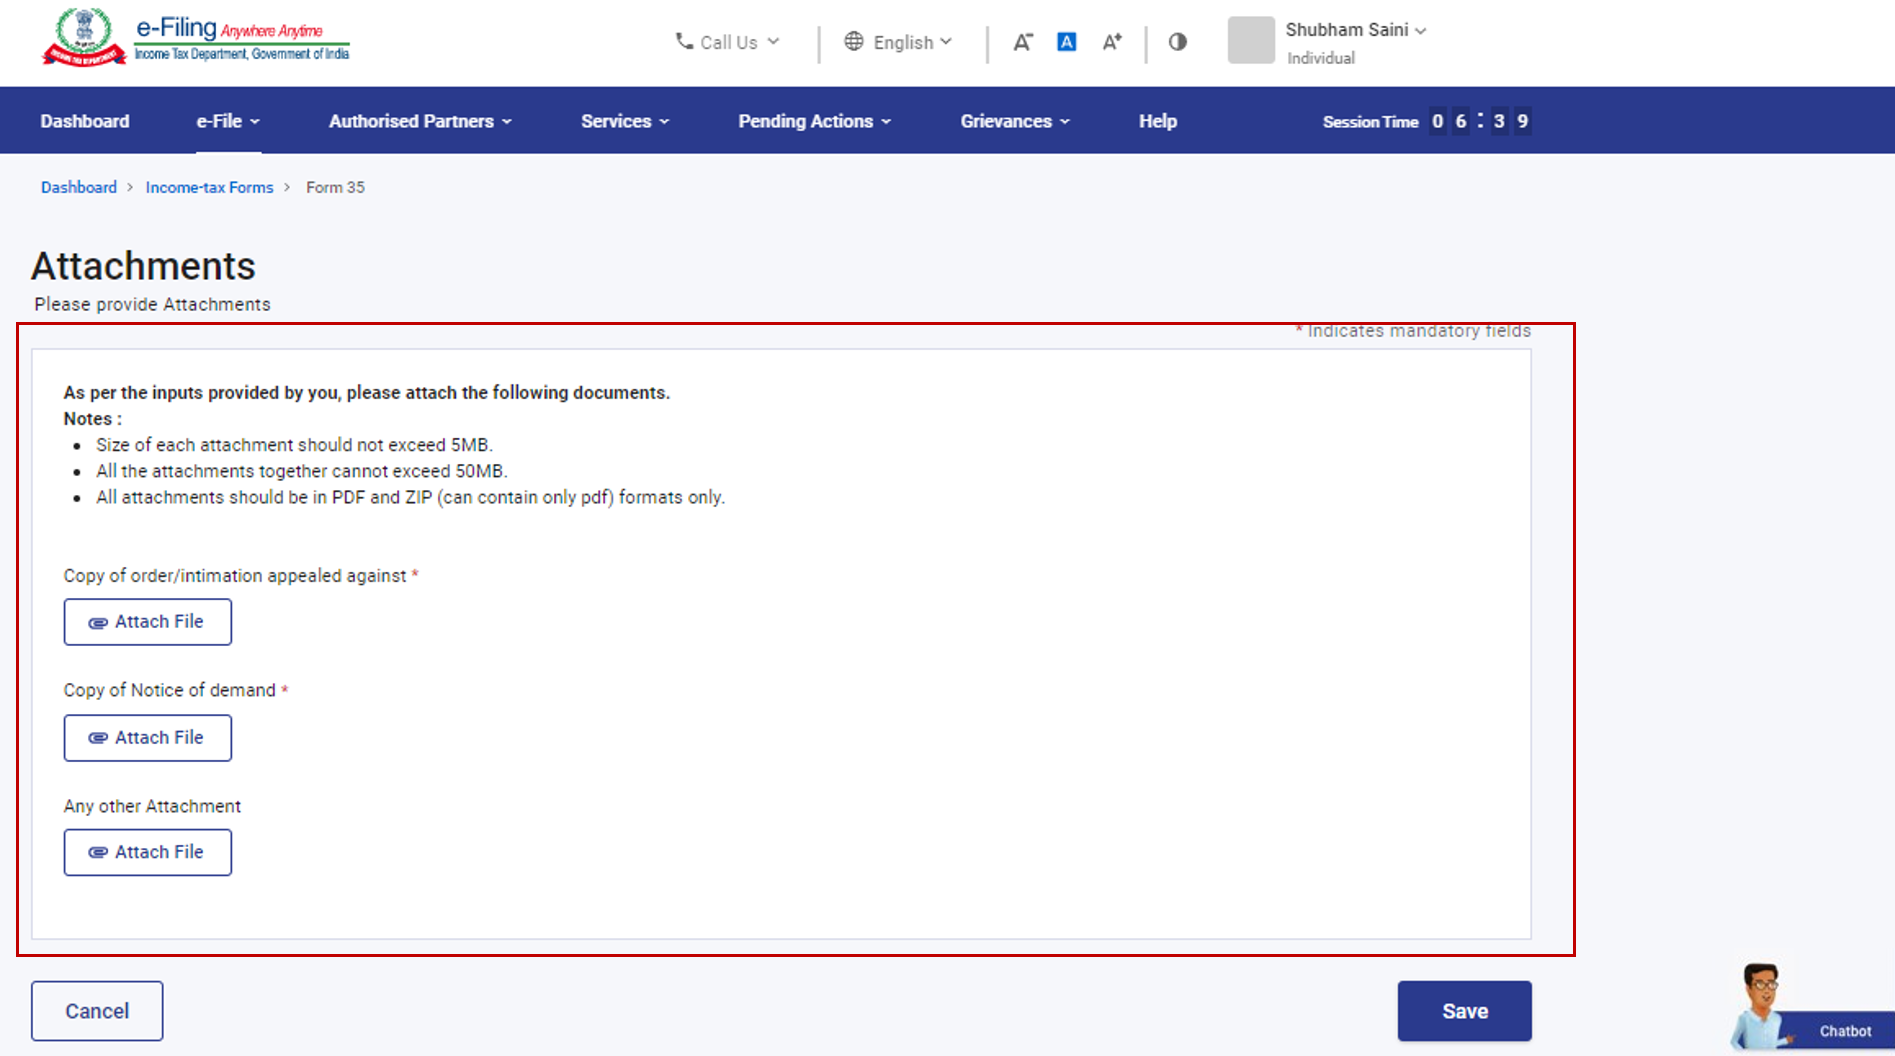Image resolution: width=1895 pixels, height=1056 pixels.
Task: Attach file for order/intimation appealed against
Action: pos(148,622)
